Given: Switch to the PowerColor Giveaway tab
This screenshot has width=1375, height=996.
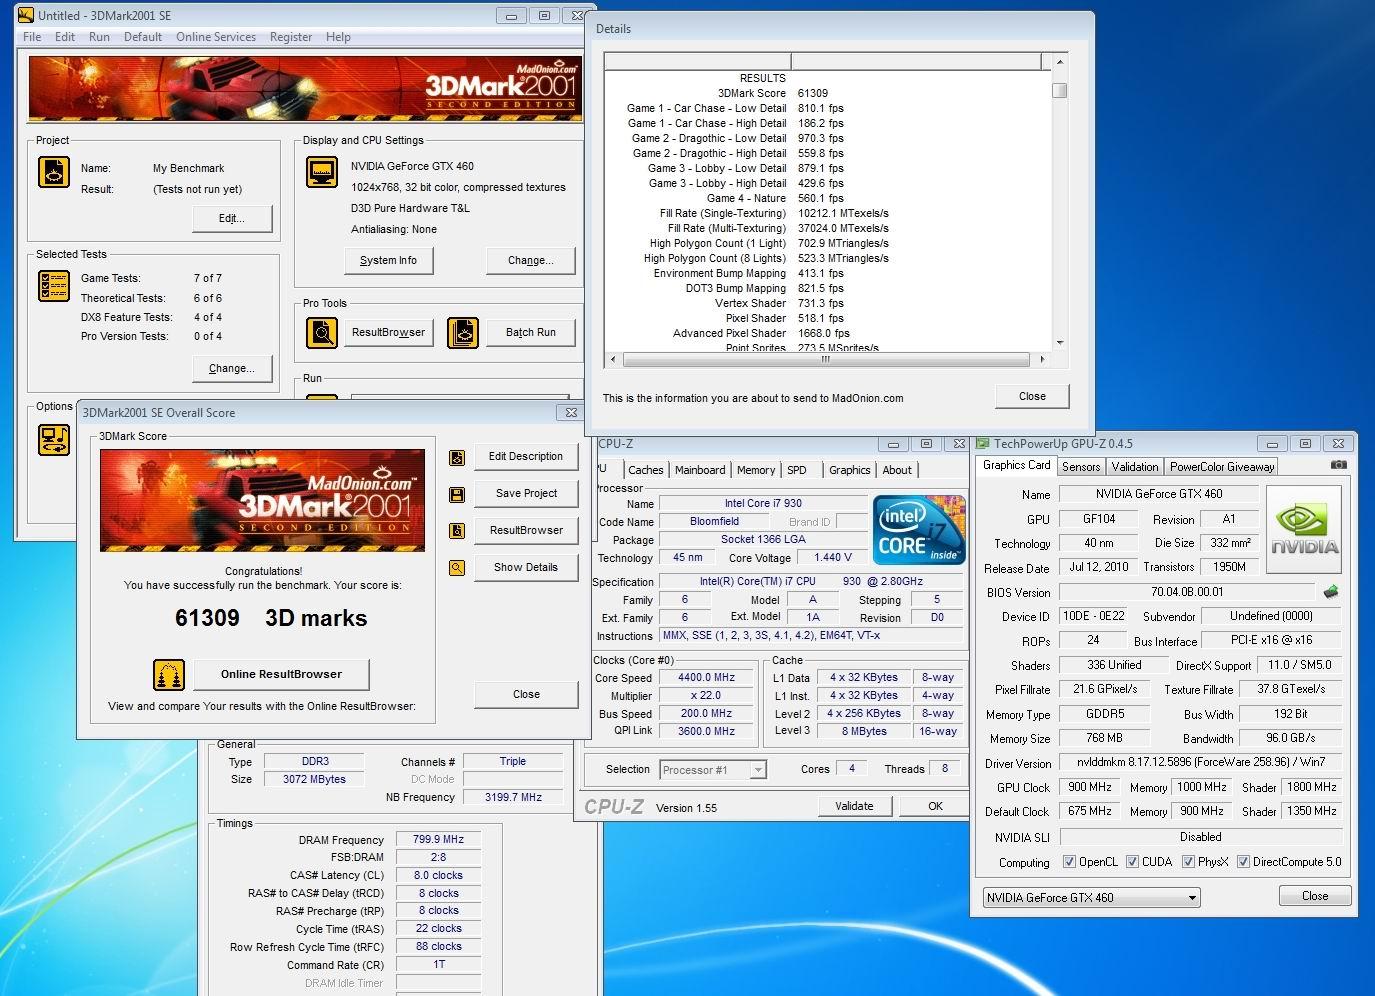Looking at the screenshot, I should [x=1222, y=467].
